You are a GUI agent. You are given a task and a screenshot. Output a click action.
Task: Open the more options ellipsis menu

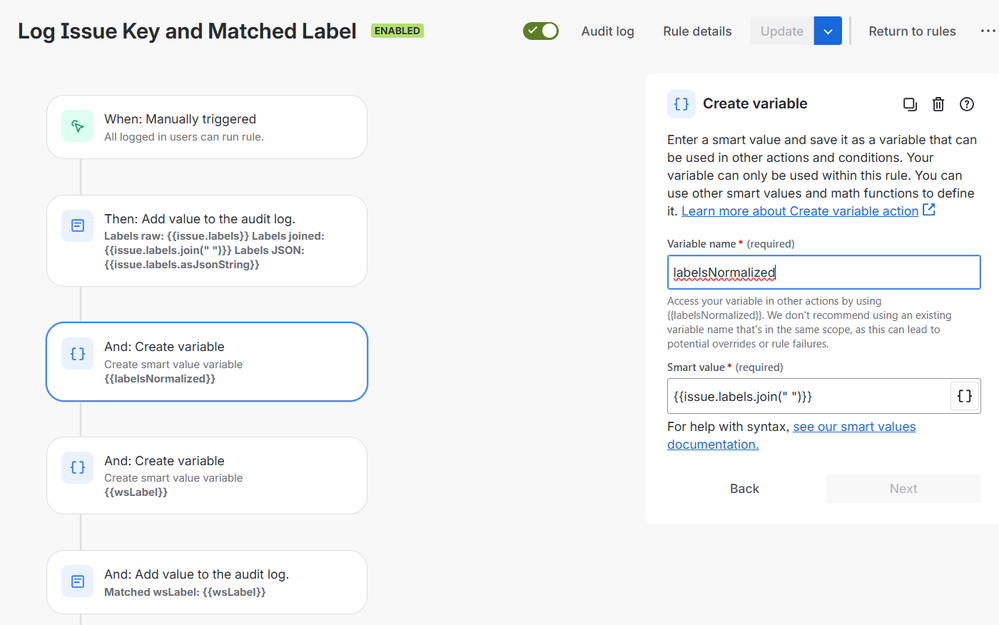987,31
